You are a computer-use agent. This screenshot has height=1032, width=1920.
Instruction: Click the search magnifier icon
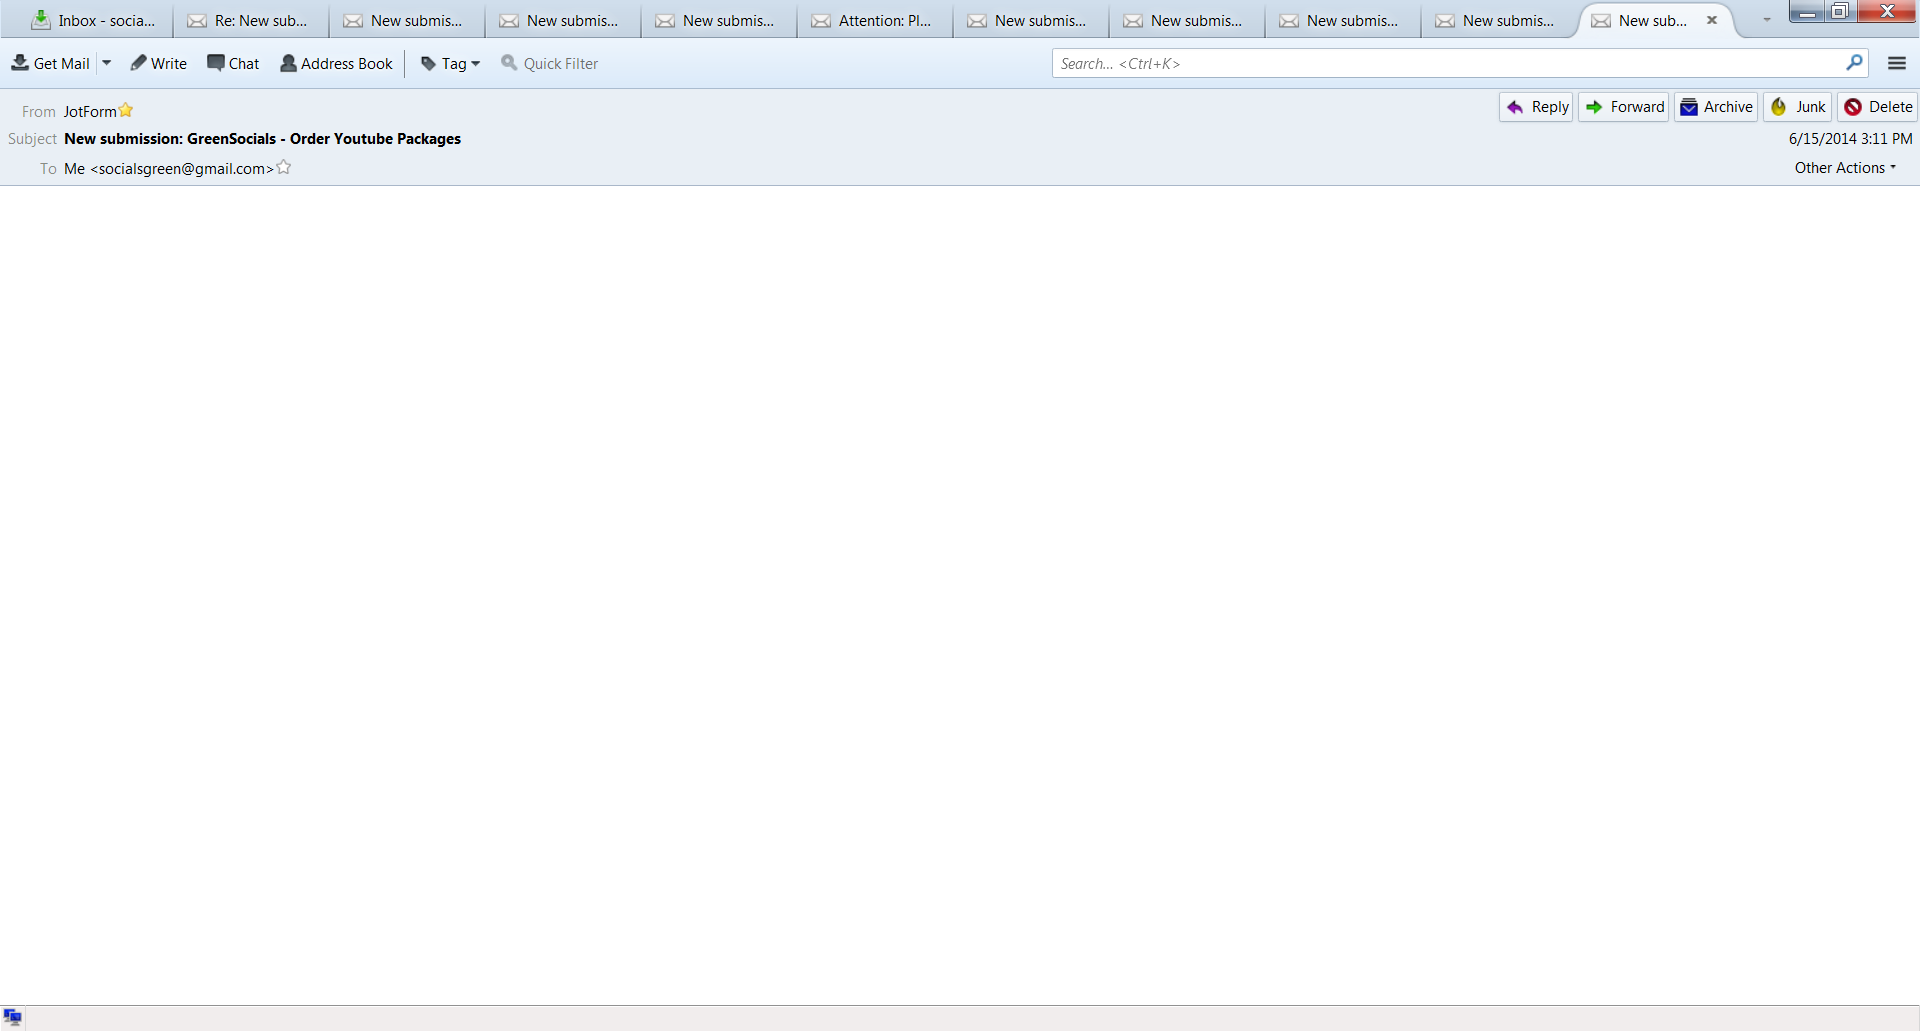coord(1855,62)
